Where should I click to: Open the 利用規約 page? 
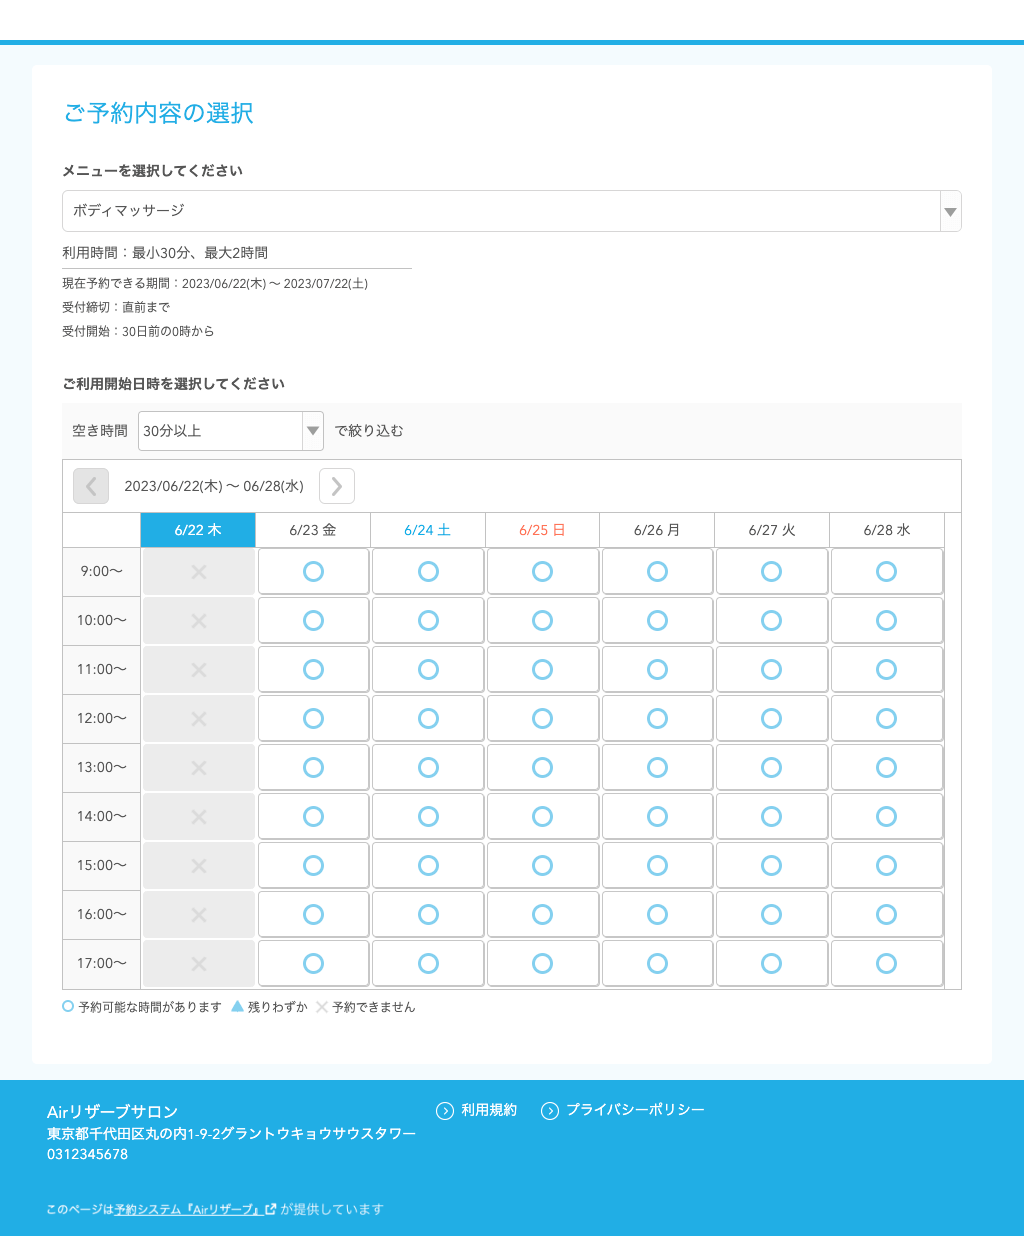(x=489, y=1110)
